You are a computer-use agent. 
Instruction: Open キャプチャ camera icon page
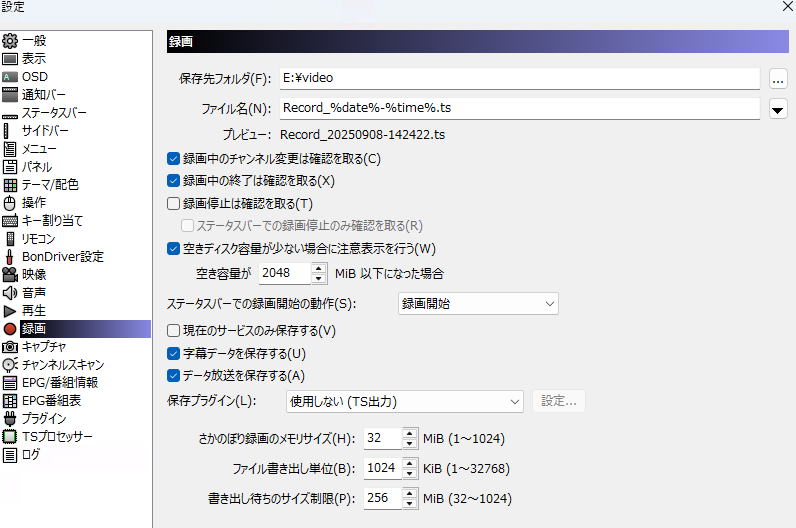coord(10,347)
